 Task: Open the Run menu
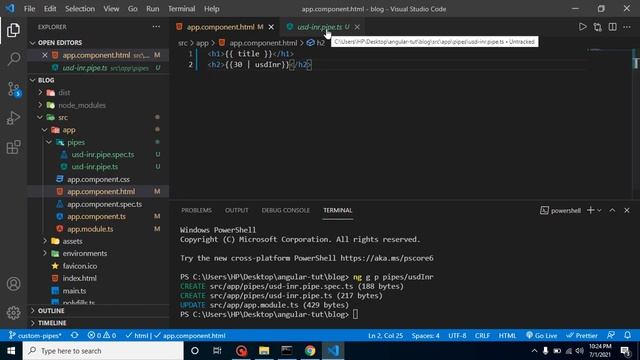tap(153, 9)
